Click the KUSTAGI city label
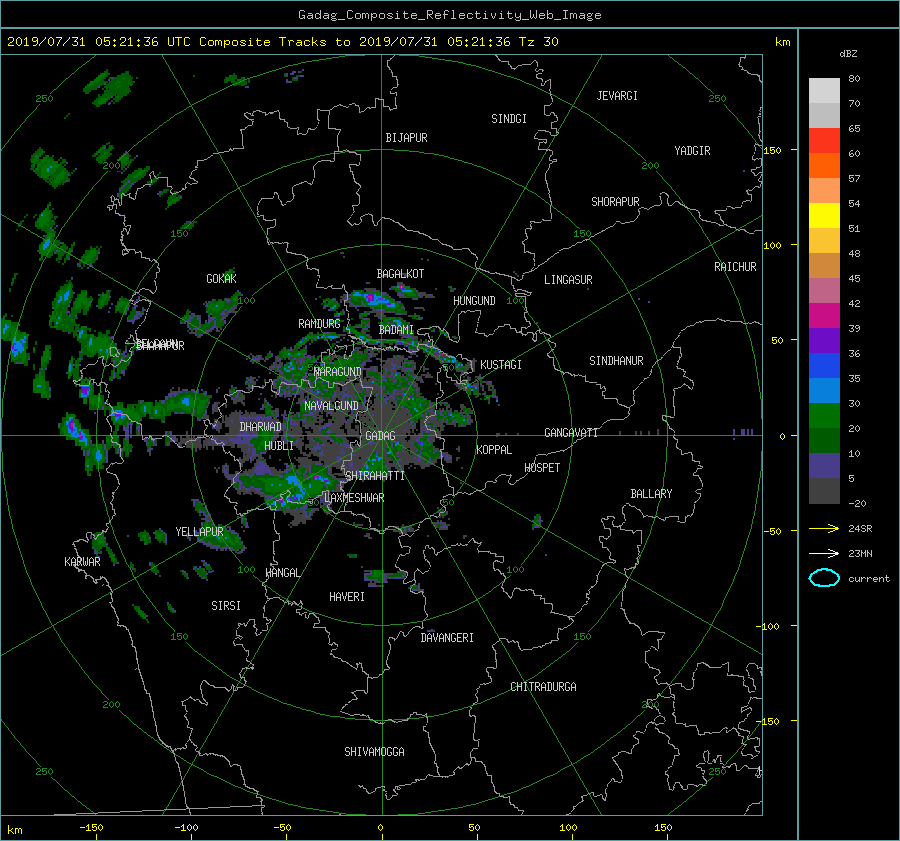 tap(501, 365)
